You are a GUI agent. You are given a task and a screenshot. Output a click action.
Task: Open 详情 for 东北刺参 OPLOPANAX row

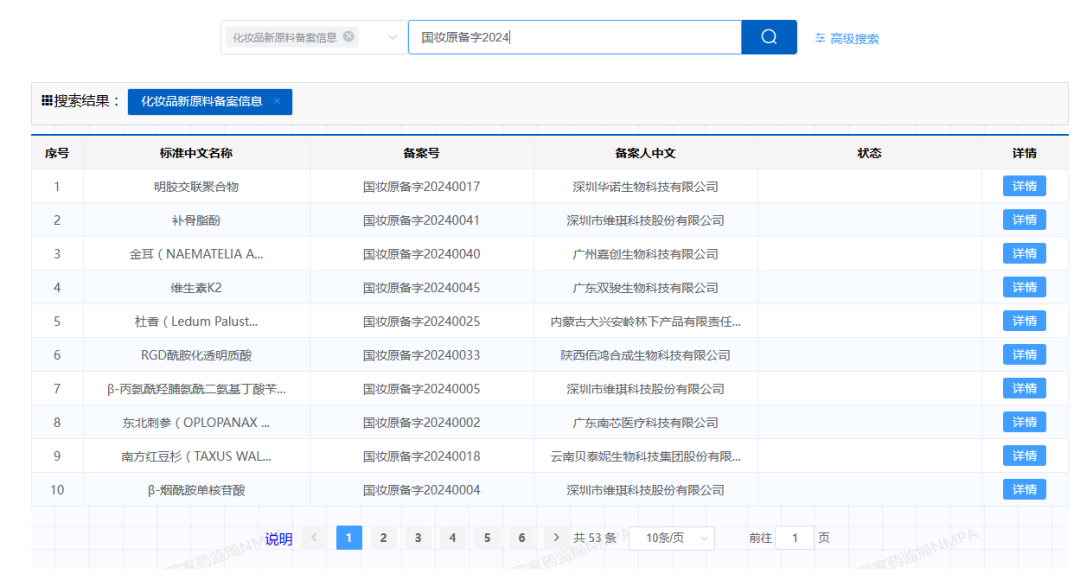coord(1024,422)
